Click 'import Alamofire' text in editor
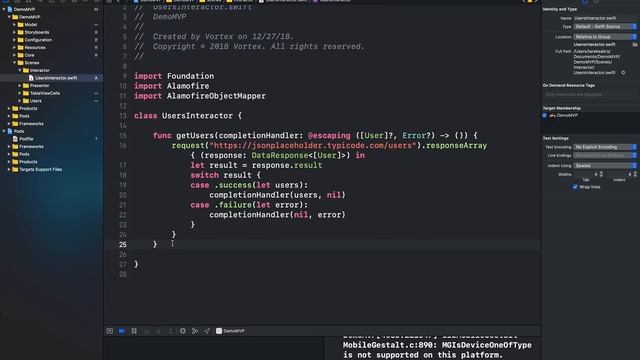 (171, 86)
